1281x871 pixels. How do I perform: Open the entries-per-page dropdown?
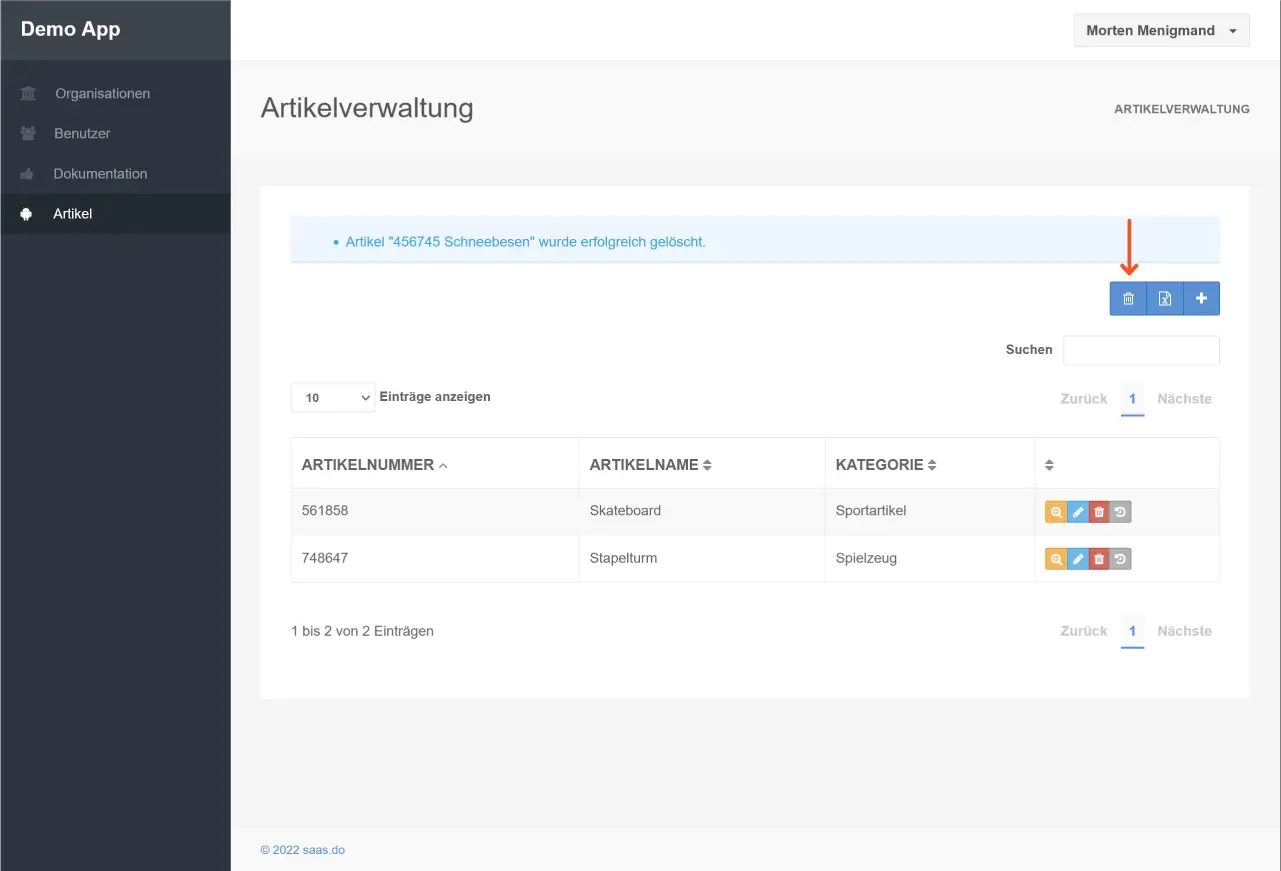pos(333,398)
